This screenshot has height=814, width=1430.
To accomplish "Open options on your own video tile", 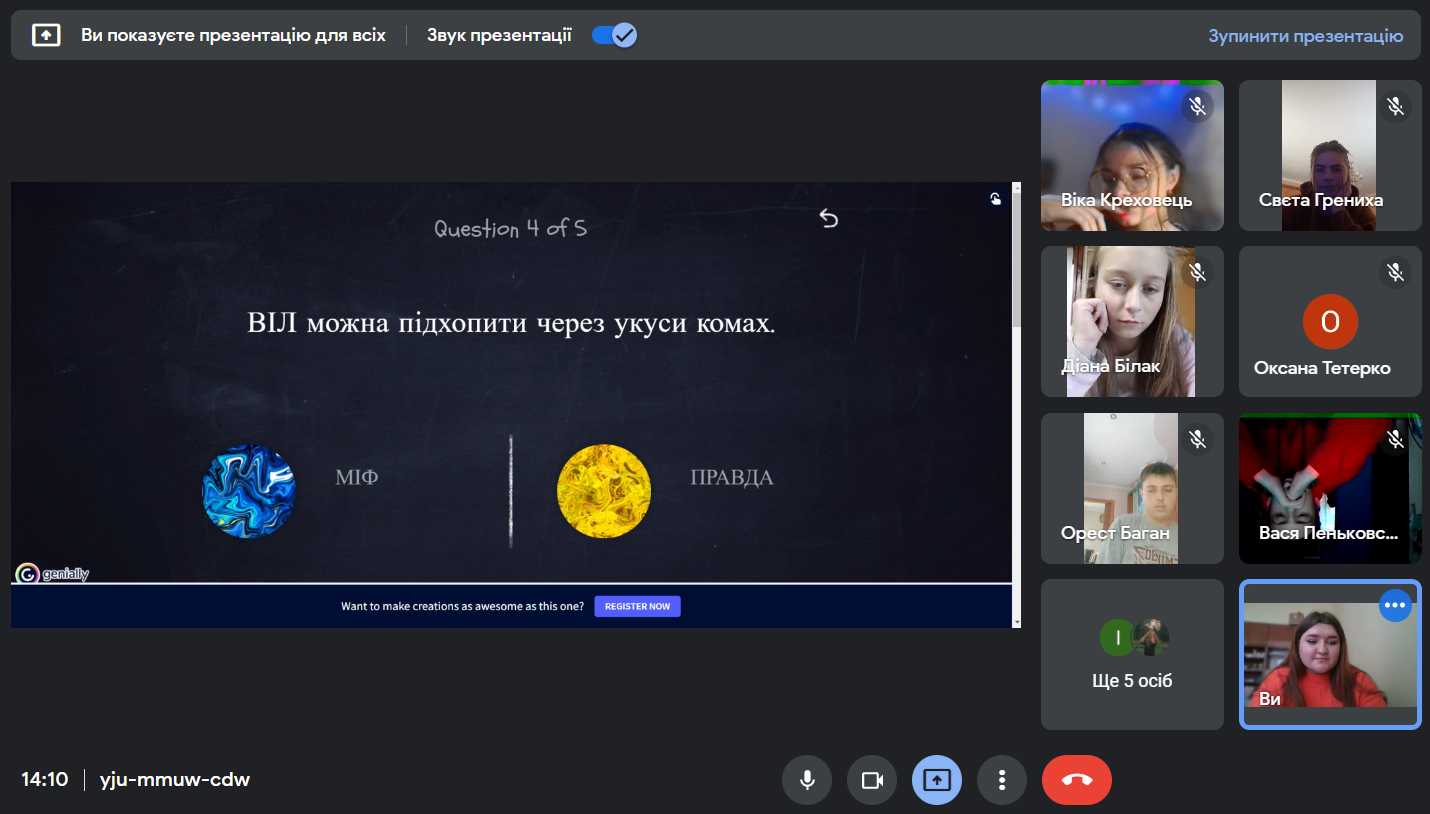I will [x=1394, y=606].
